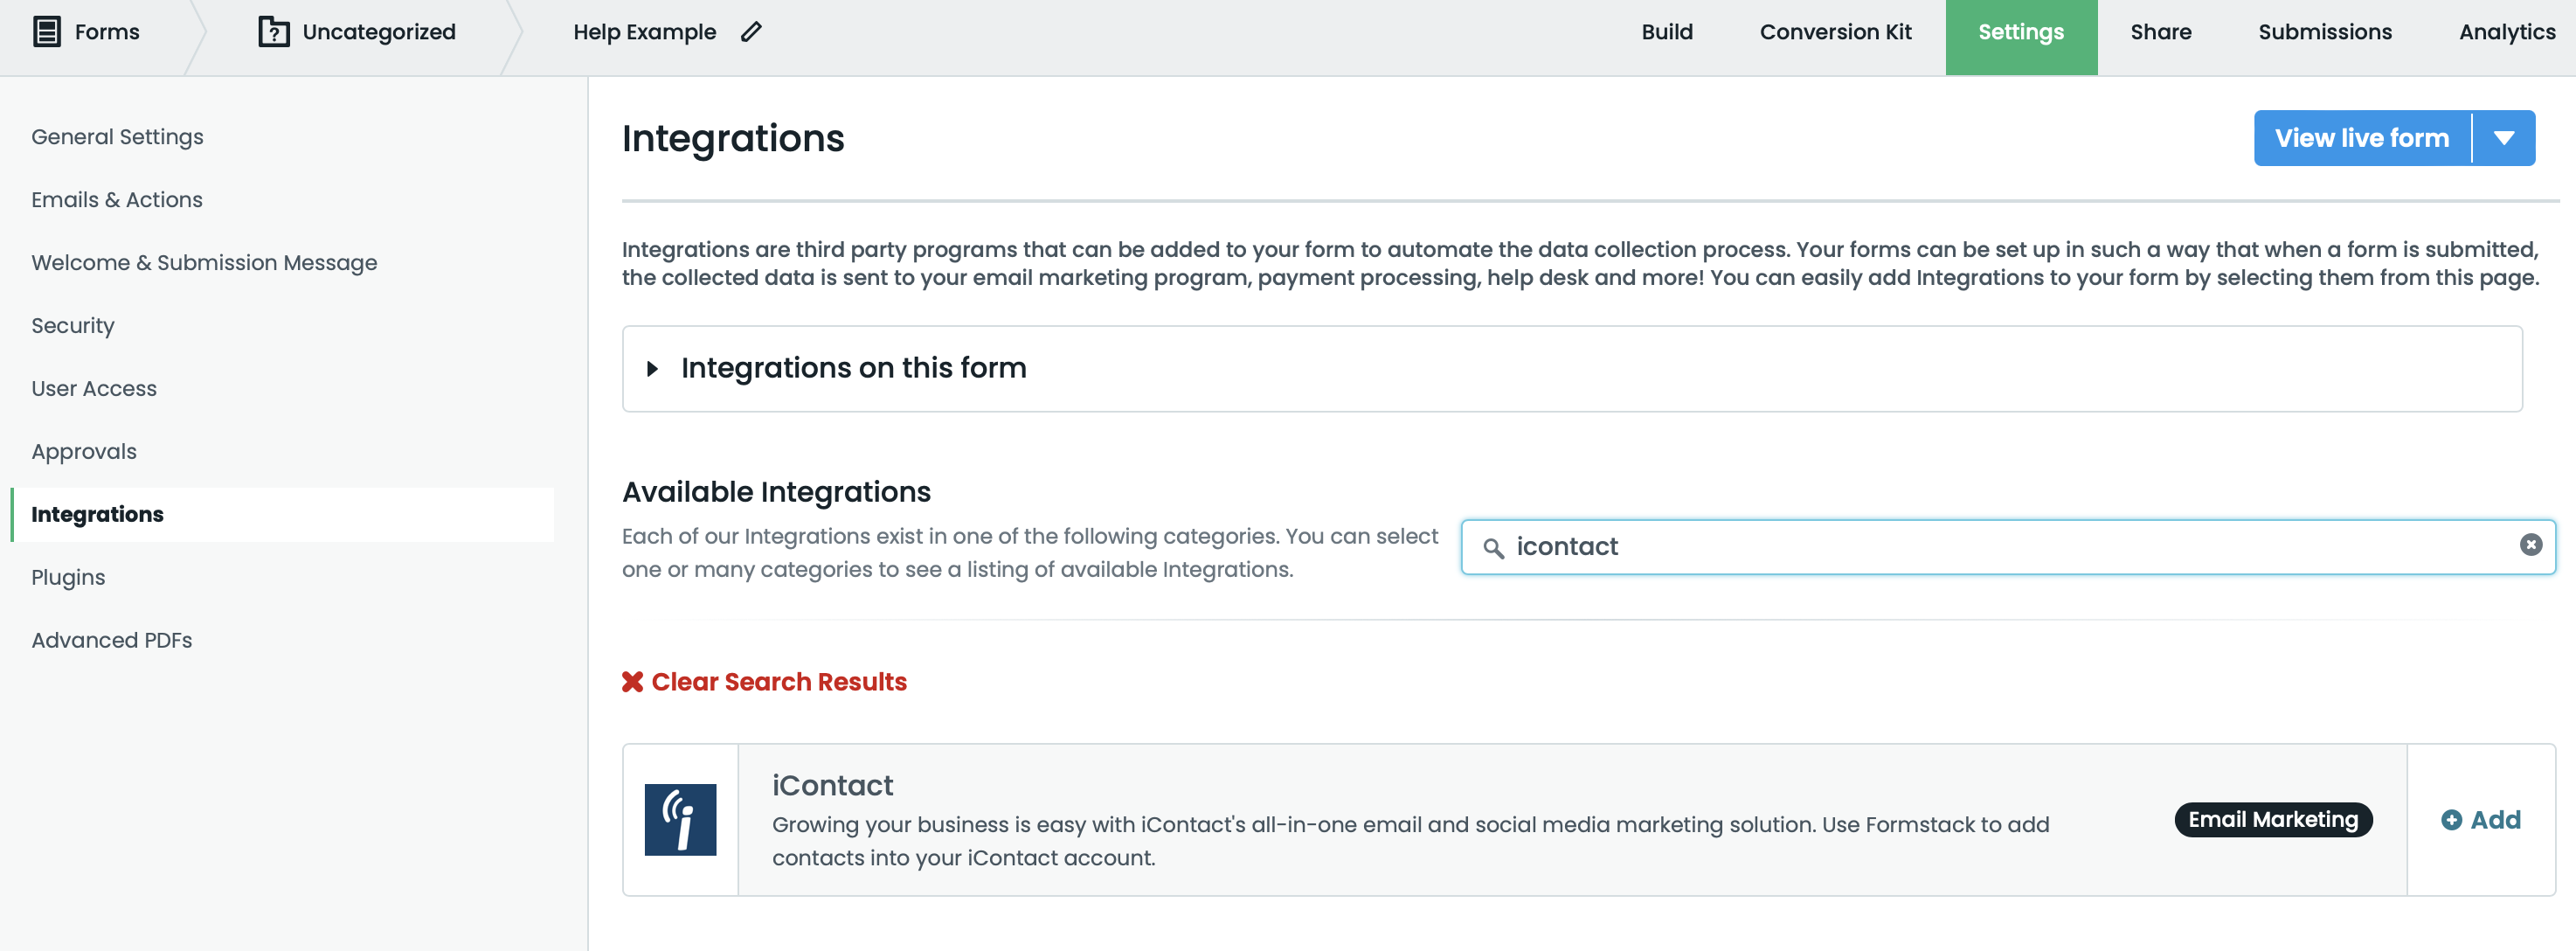Go to the Submissions tab
The height and width of the screenshot is (951, 2576).
[2325, 32]
